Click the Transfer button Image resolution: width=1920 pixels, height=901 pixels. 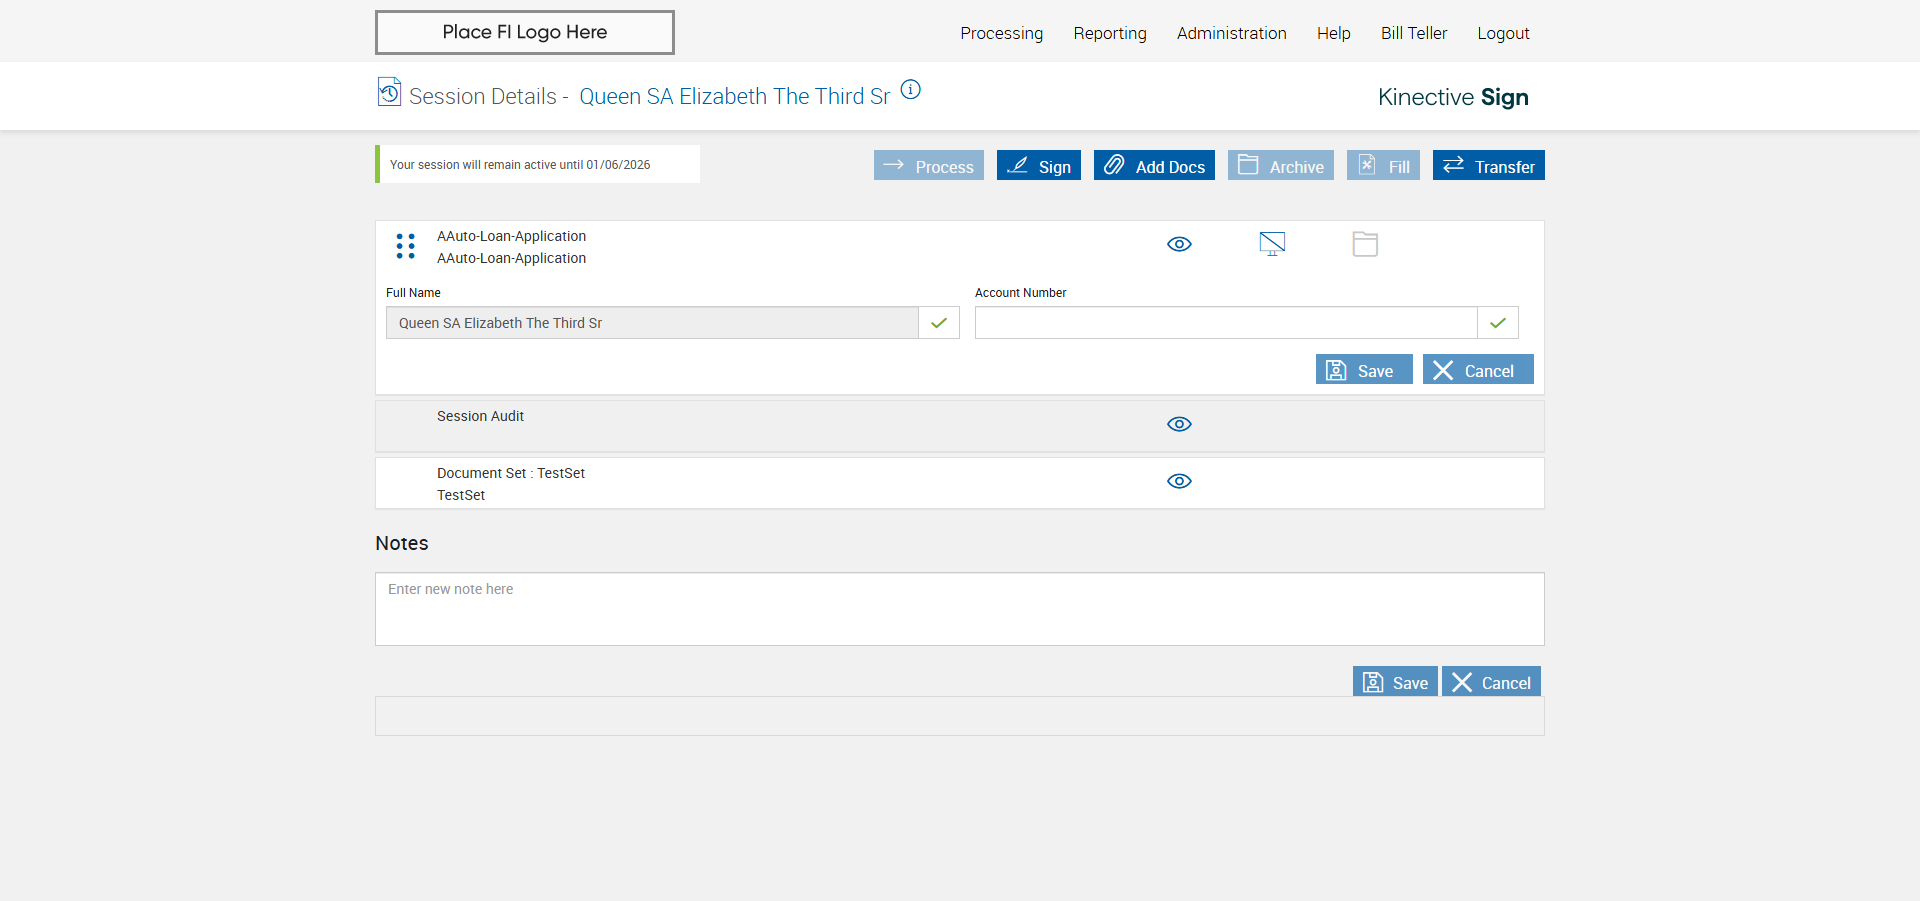(1488, 166)
